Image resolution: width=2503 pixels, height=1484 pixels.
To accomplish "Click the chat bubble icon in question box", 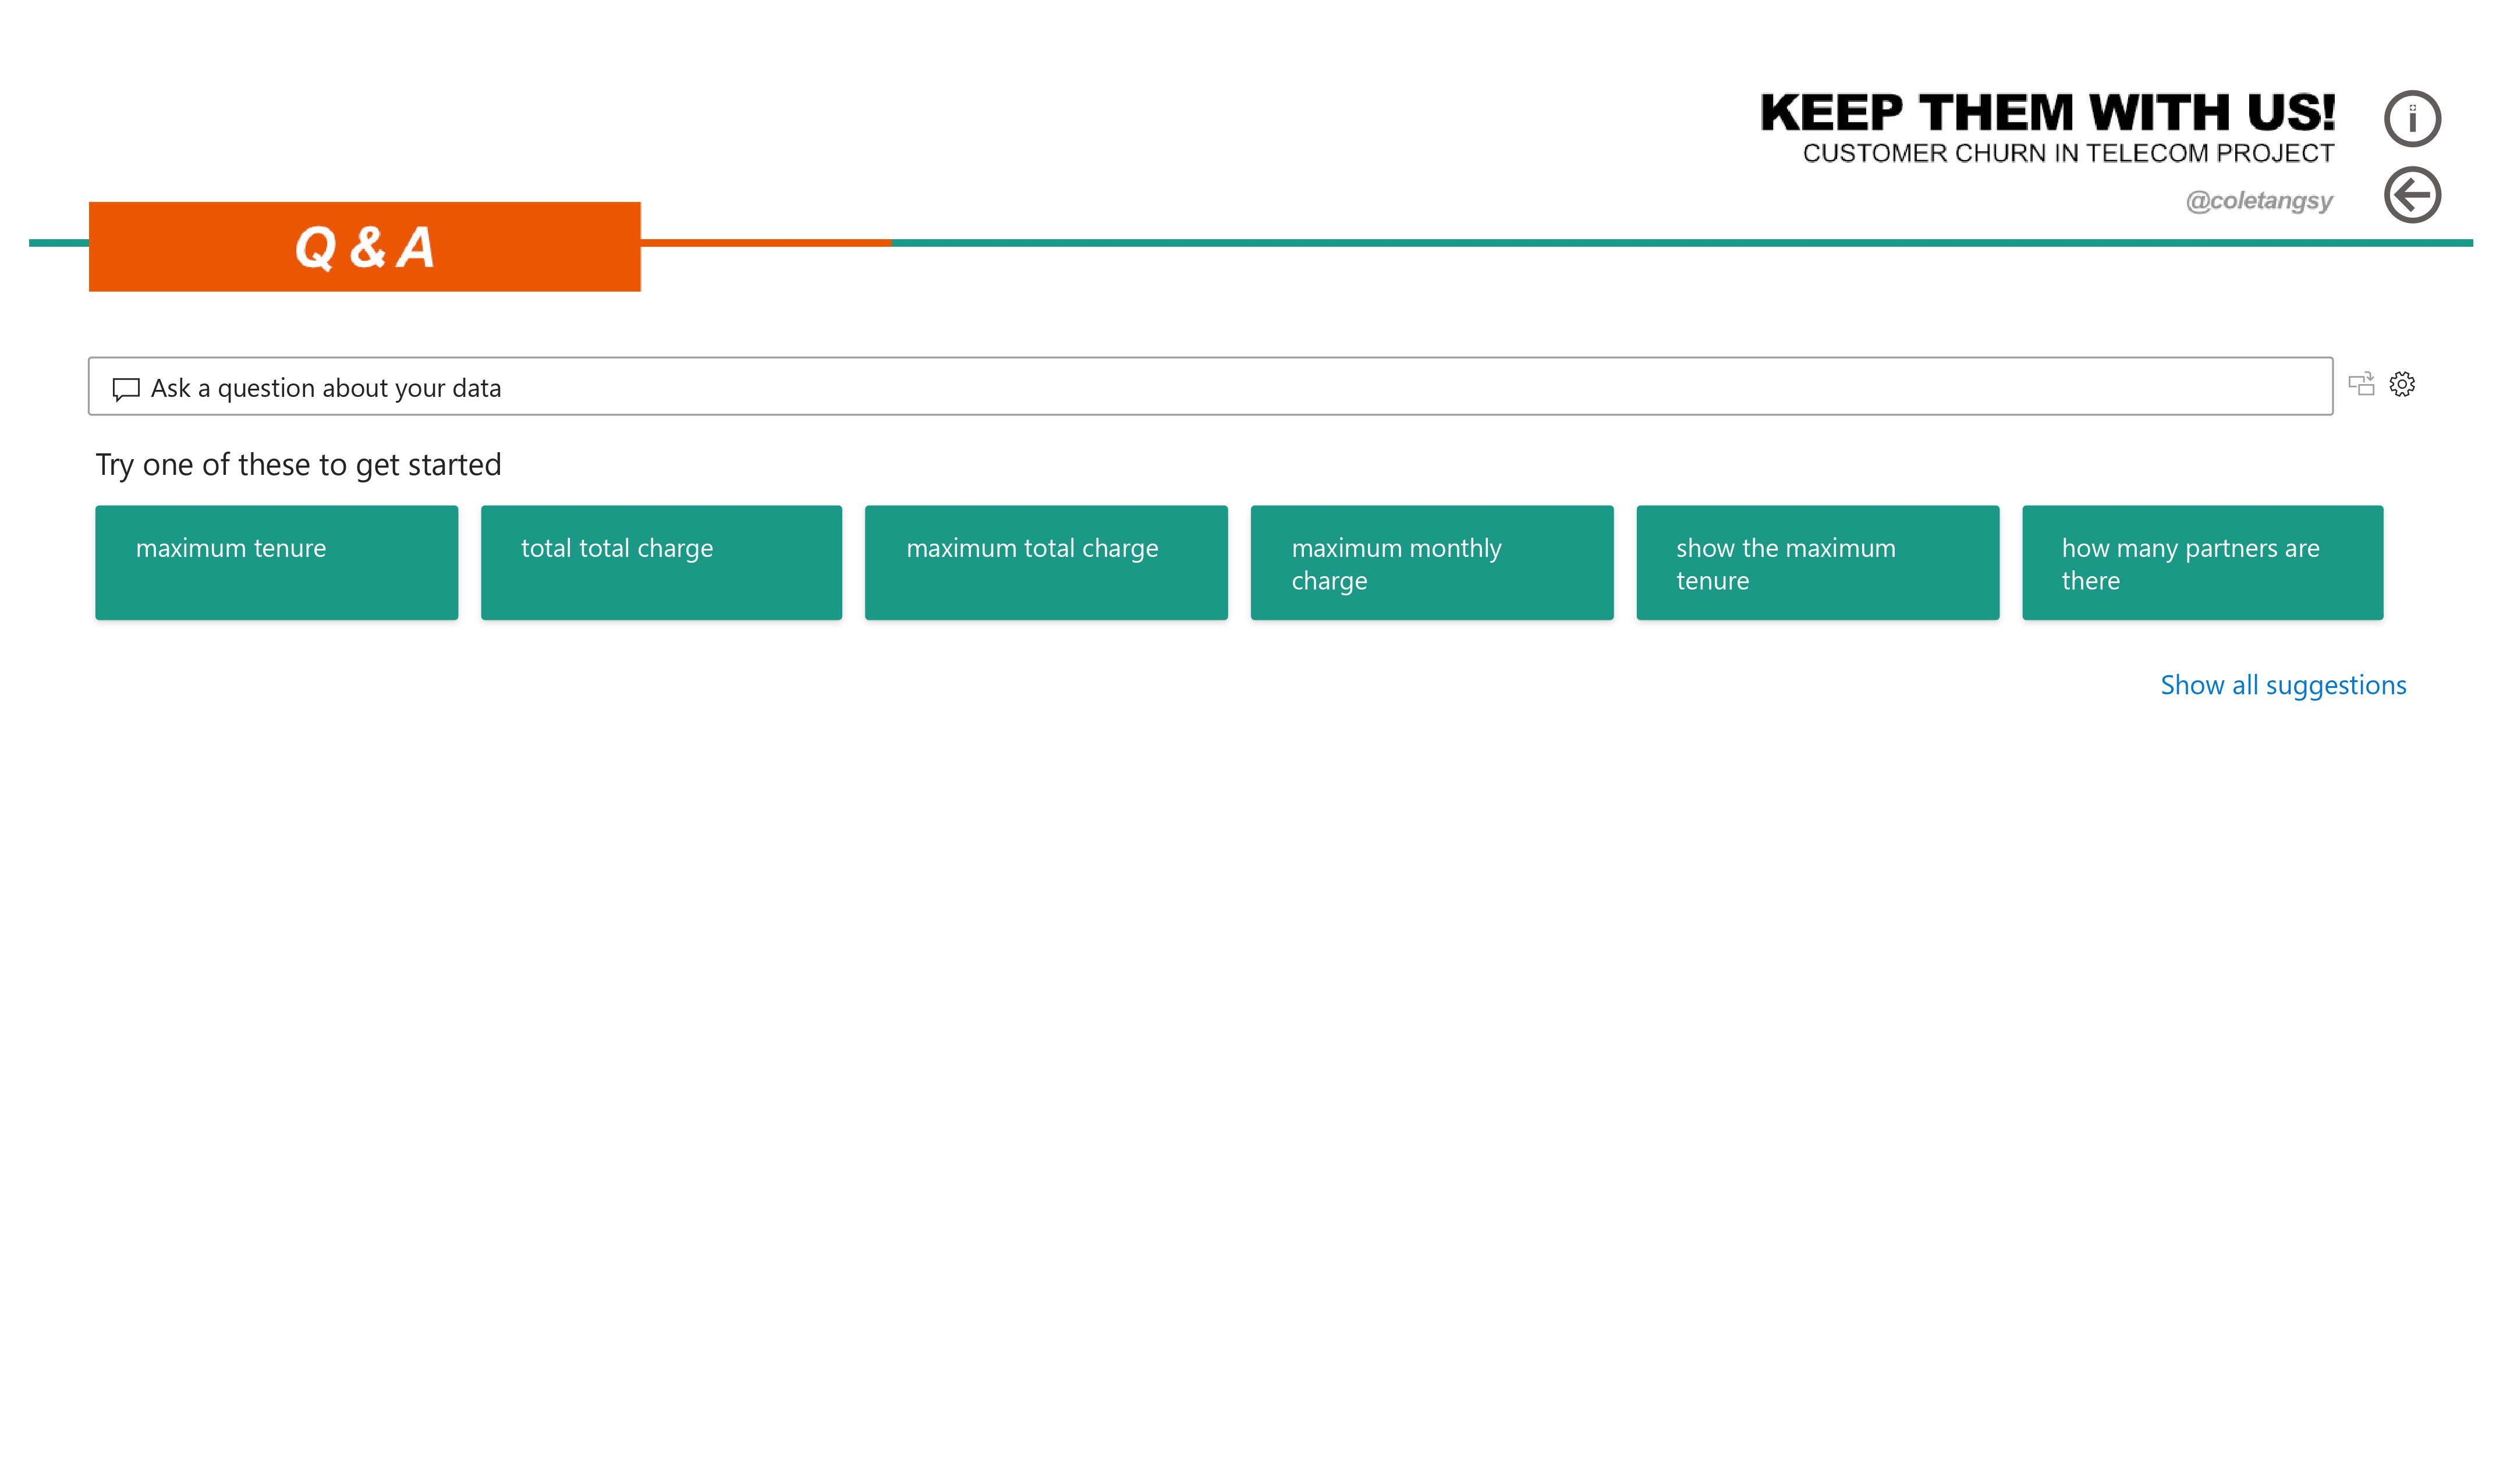I will tap(126, 389).
